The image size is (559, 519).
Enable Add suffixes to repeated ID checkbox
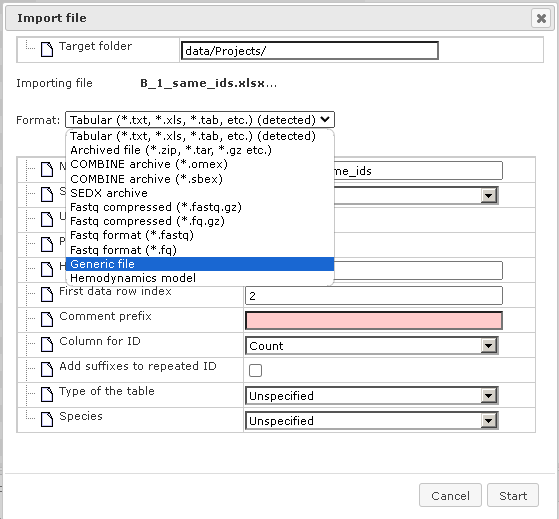click(255, 370)
